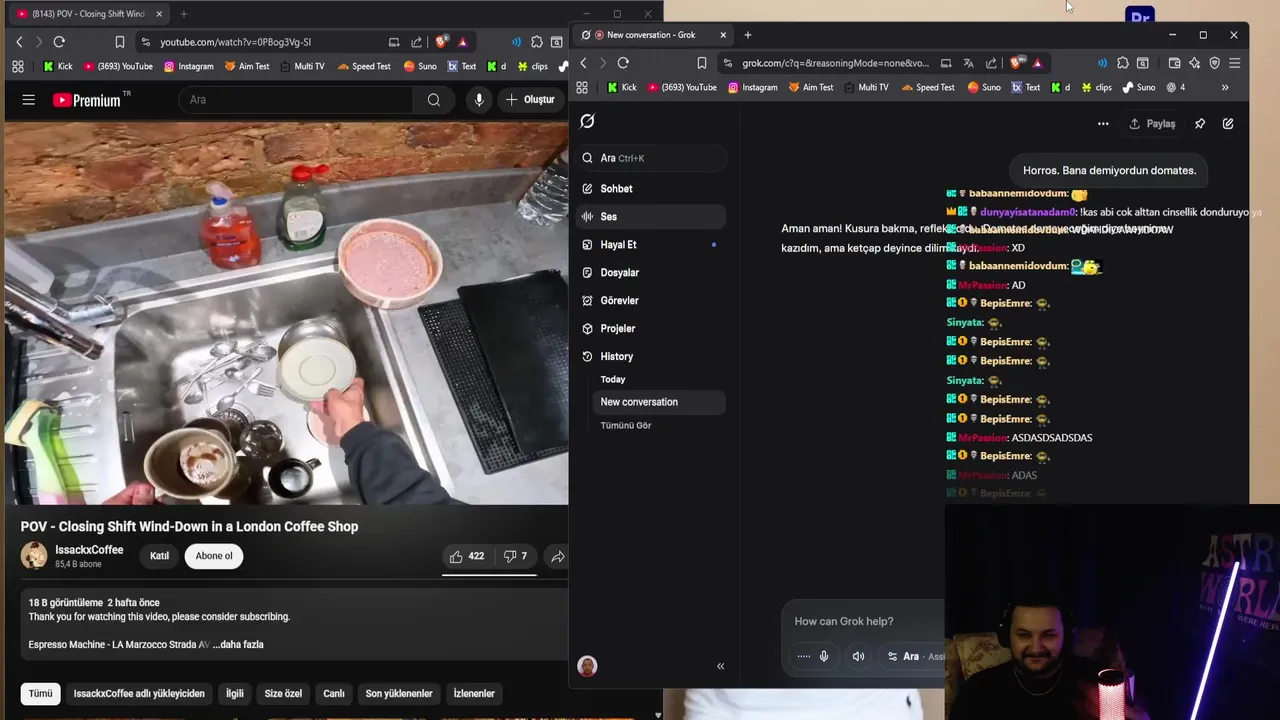Image resolution: width=1280 pixels, height=720 pixels.
Task: Share the YouTube video
Action: [x=557, y=556]
